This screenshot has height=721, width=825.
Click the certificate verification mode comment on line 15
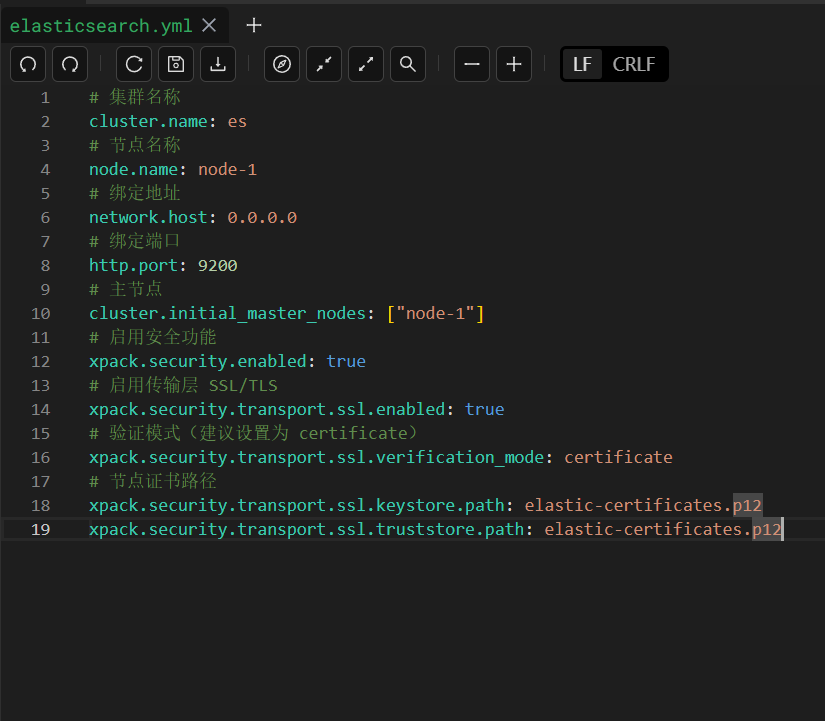coord(254,433)
